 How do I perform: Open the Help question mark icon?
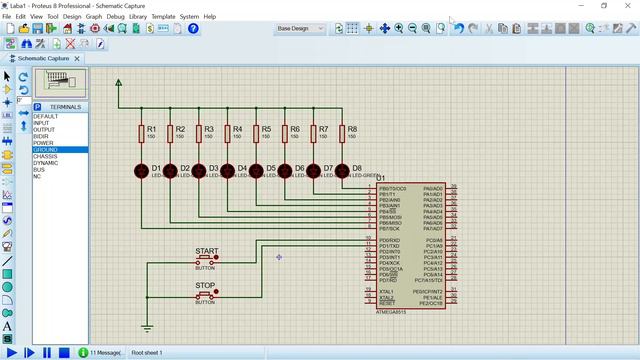click(x=193, y=29)
